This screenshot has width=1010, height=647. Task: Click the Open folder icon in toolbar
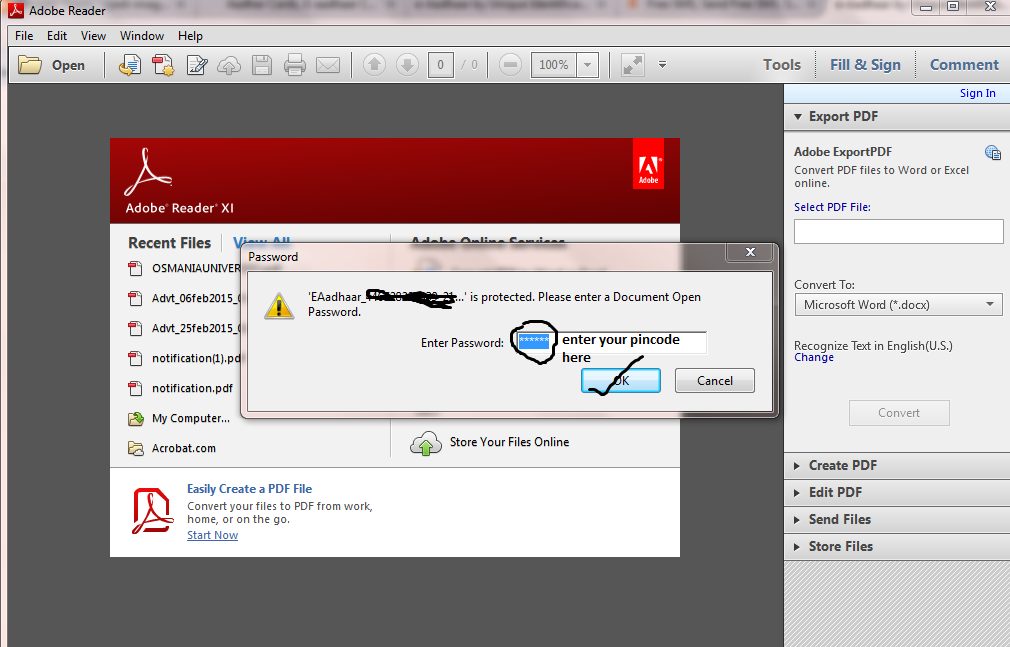[30, 65]
